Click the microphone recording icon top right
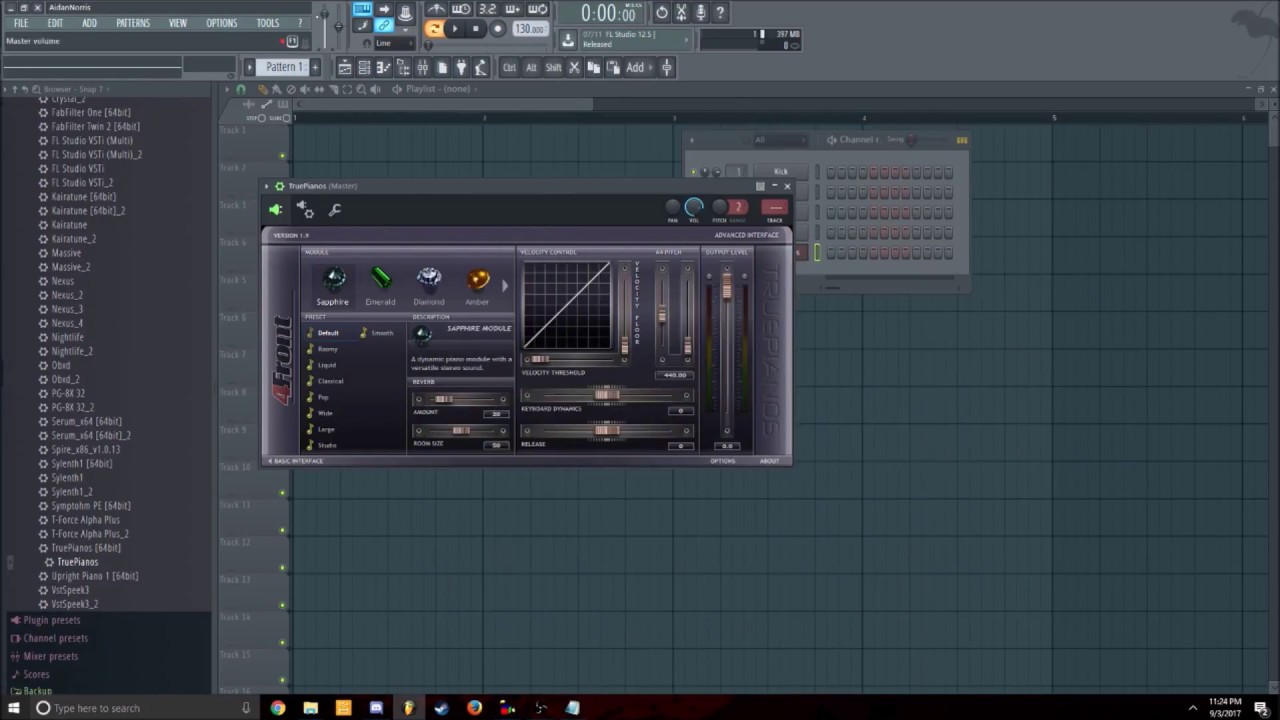 click(x=700, y=13)
